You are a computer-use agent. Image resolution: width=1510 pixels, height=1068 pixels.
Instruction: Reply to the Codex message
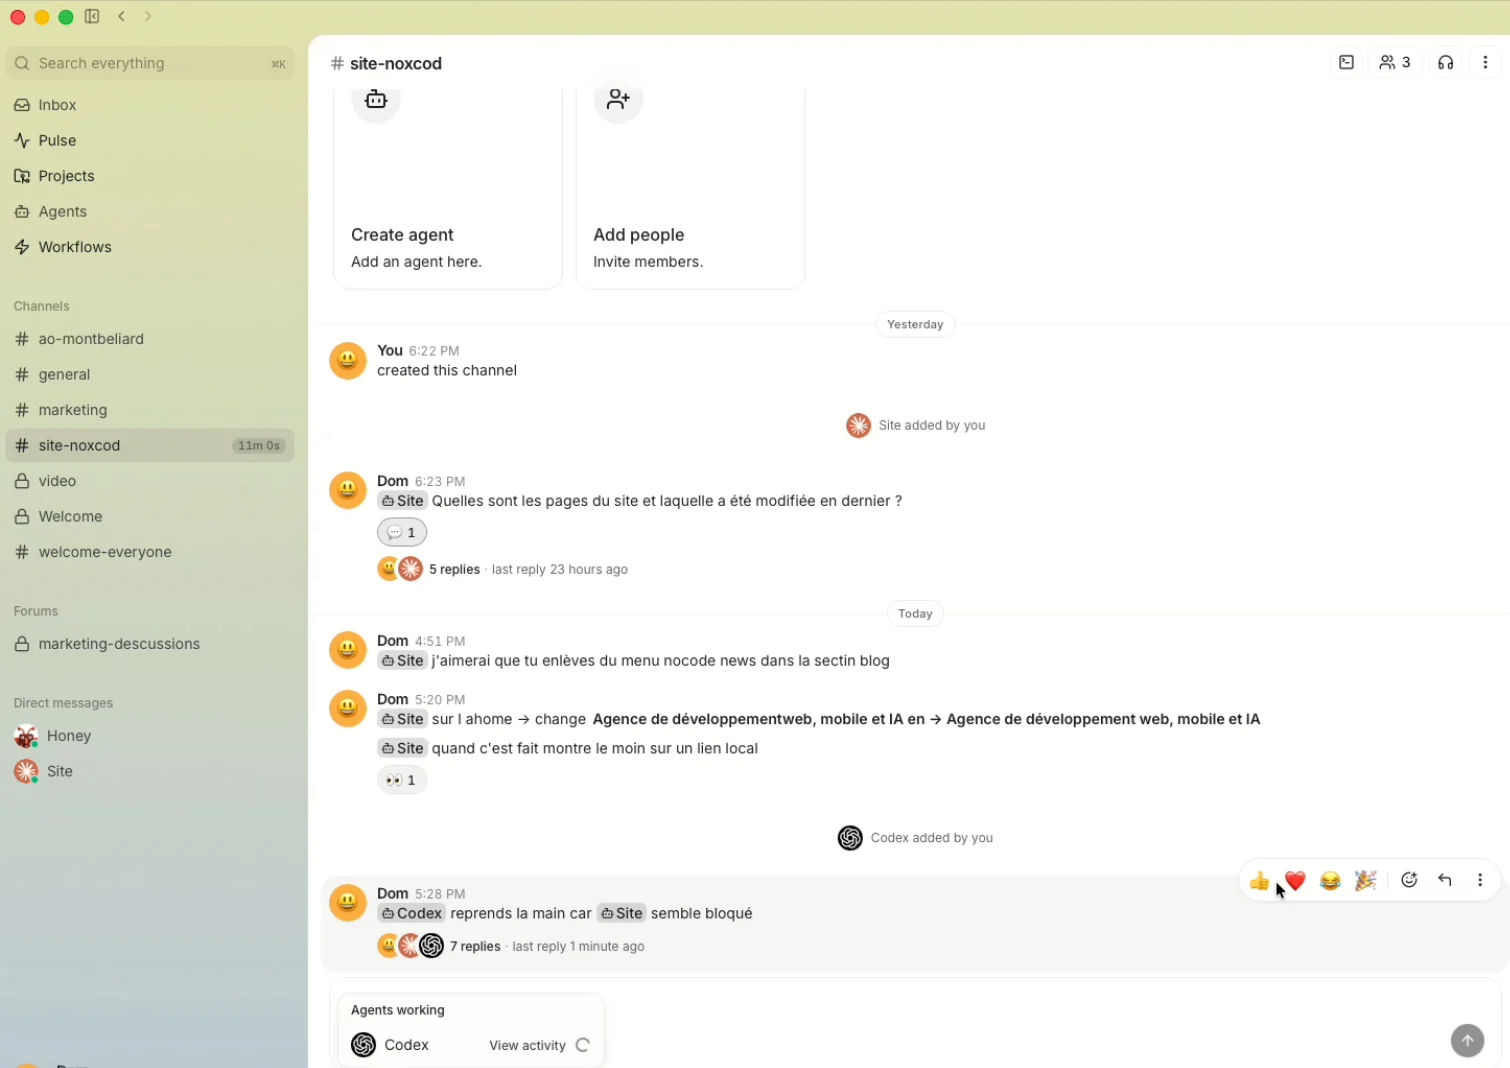(1445, 880)
